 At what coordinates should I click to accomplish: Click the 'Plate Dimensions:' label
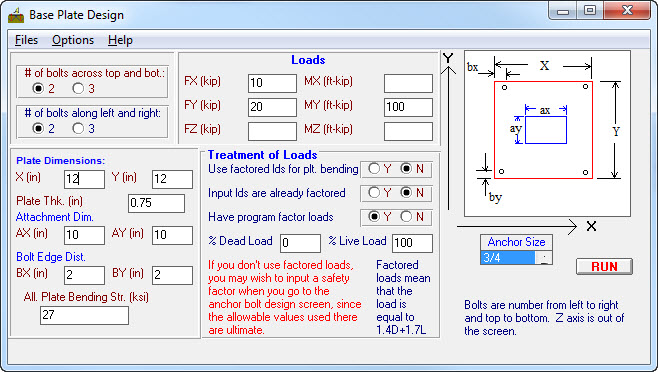[x=60, y=161]
